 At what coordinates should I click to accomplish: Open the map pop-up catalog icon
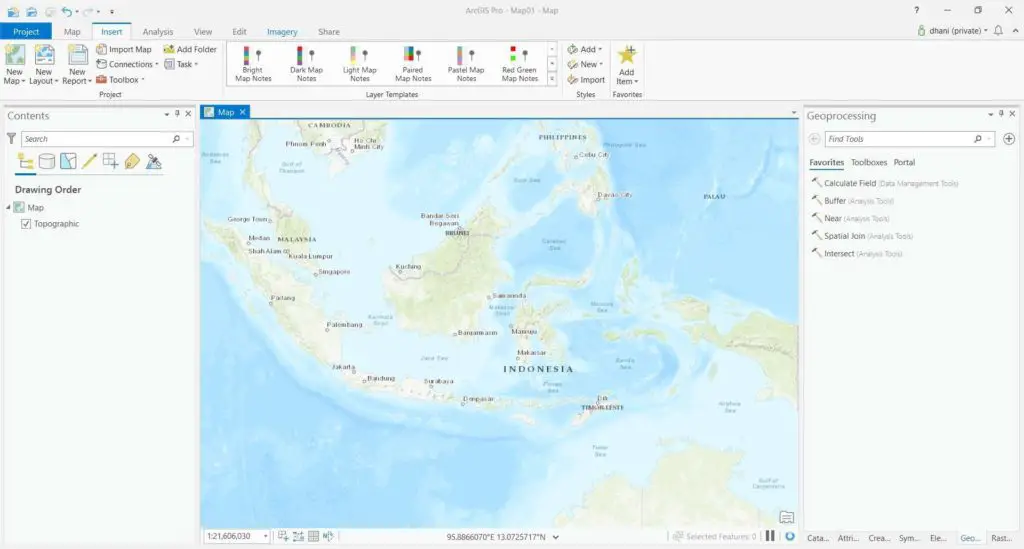[x=787, y=517]
